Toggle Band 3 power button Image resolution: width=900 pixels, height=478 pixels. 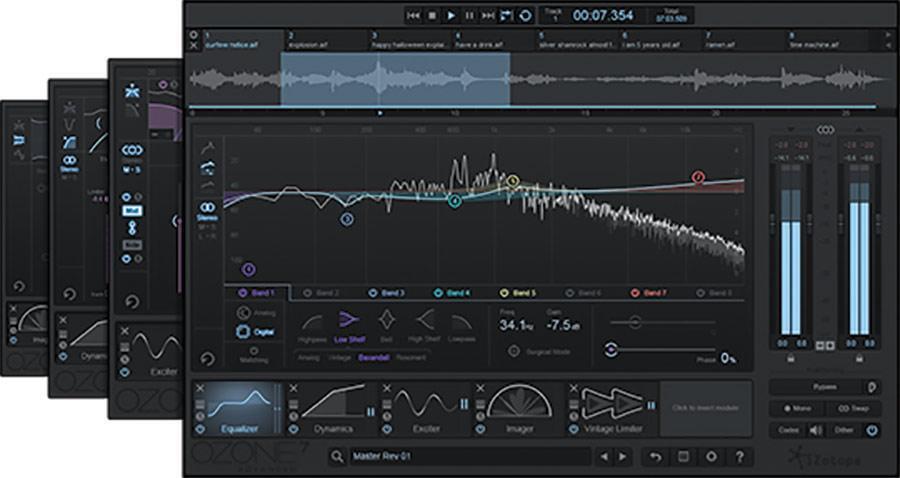(x=373, y=293)
